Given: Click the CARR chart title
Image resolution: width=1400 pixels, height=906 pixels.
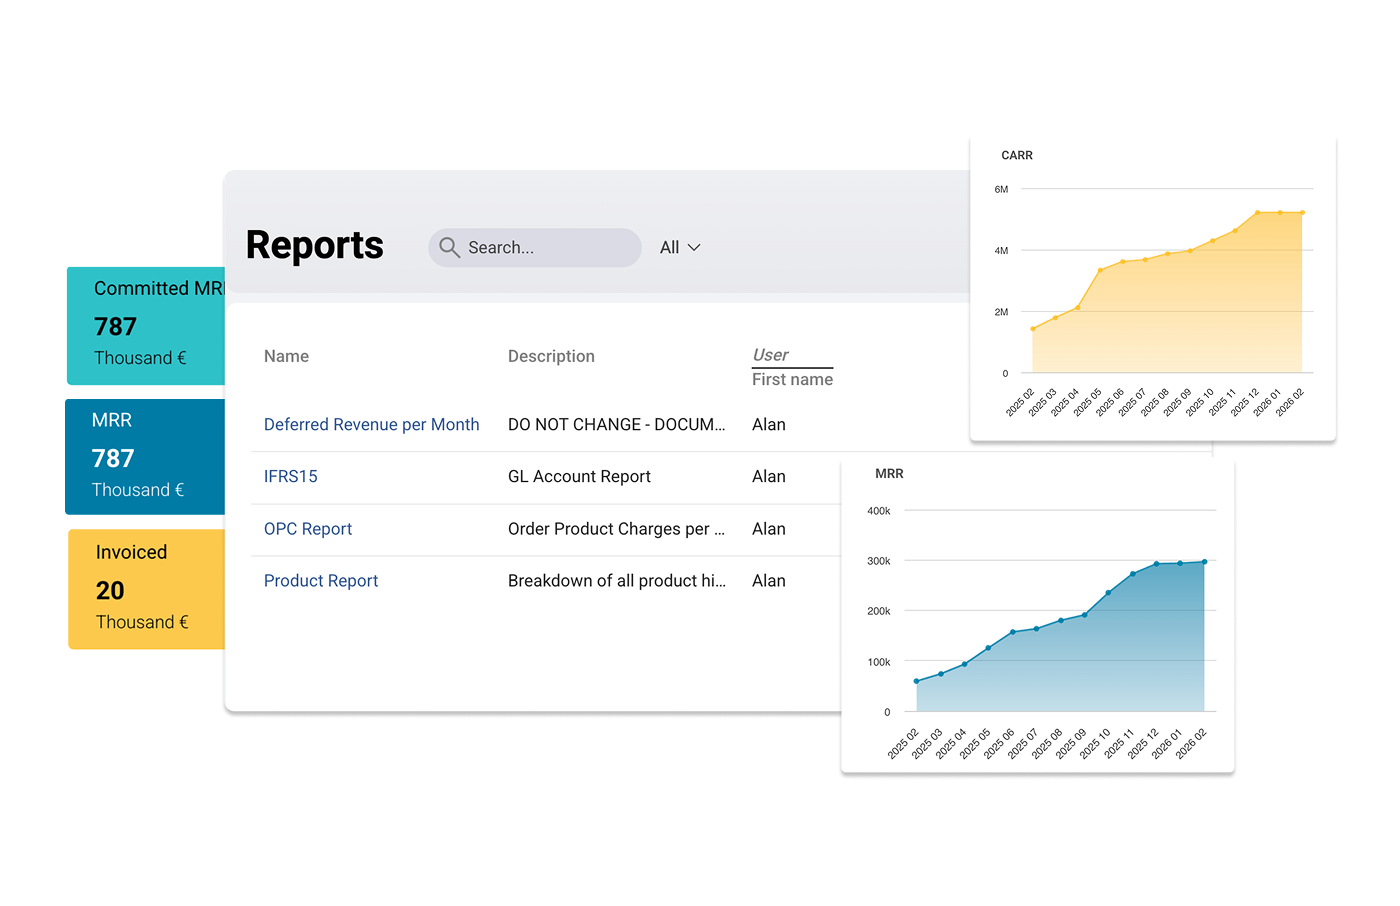Looking at the screenshot, I should click(x=1016, y=156).
